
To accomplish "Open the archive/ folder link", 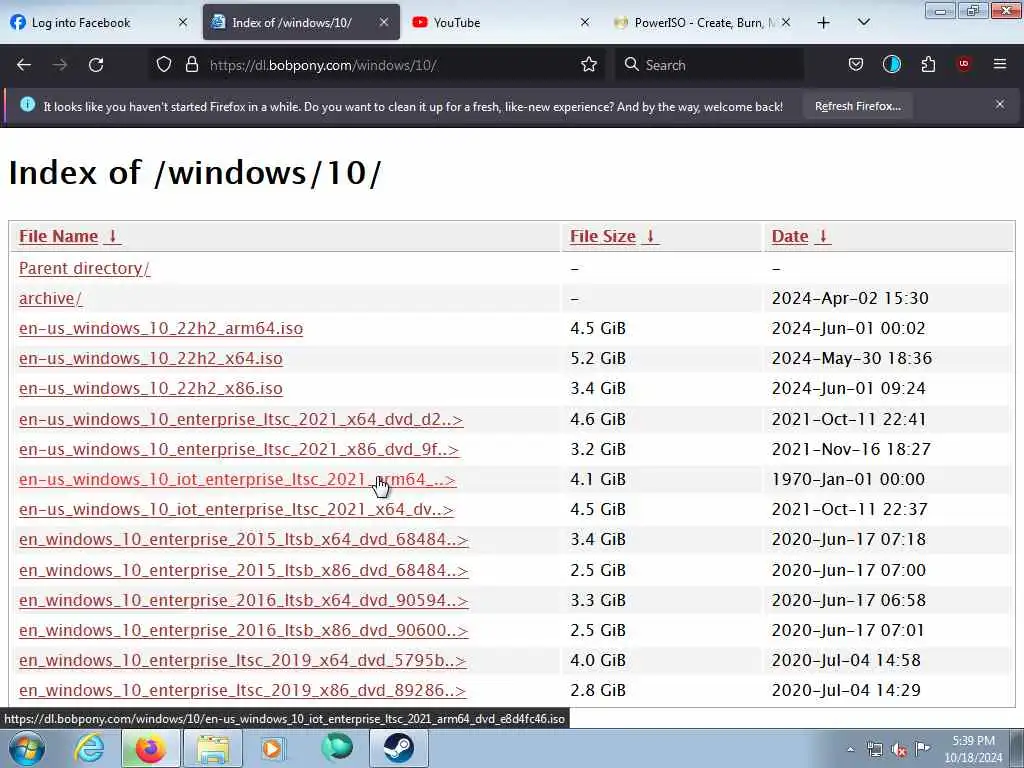I will tap(50, 298).
